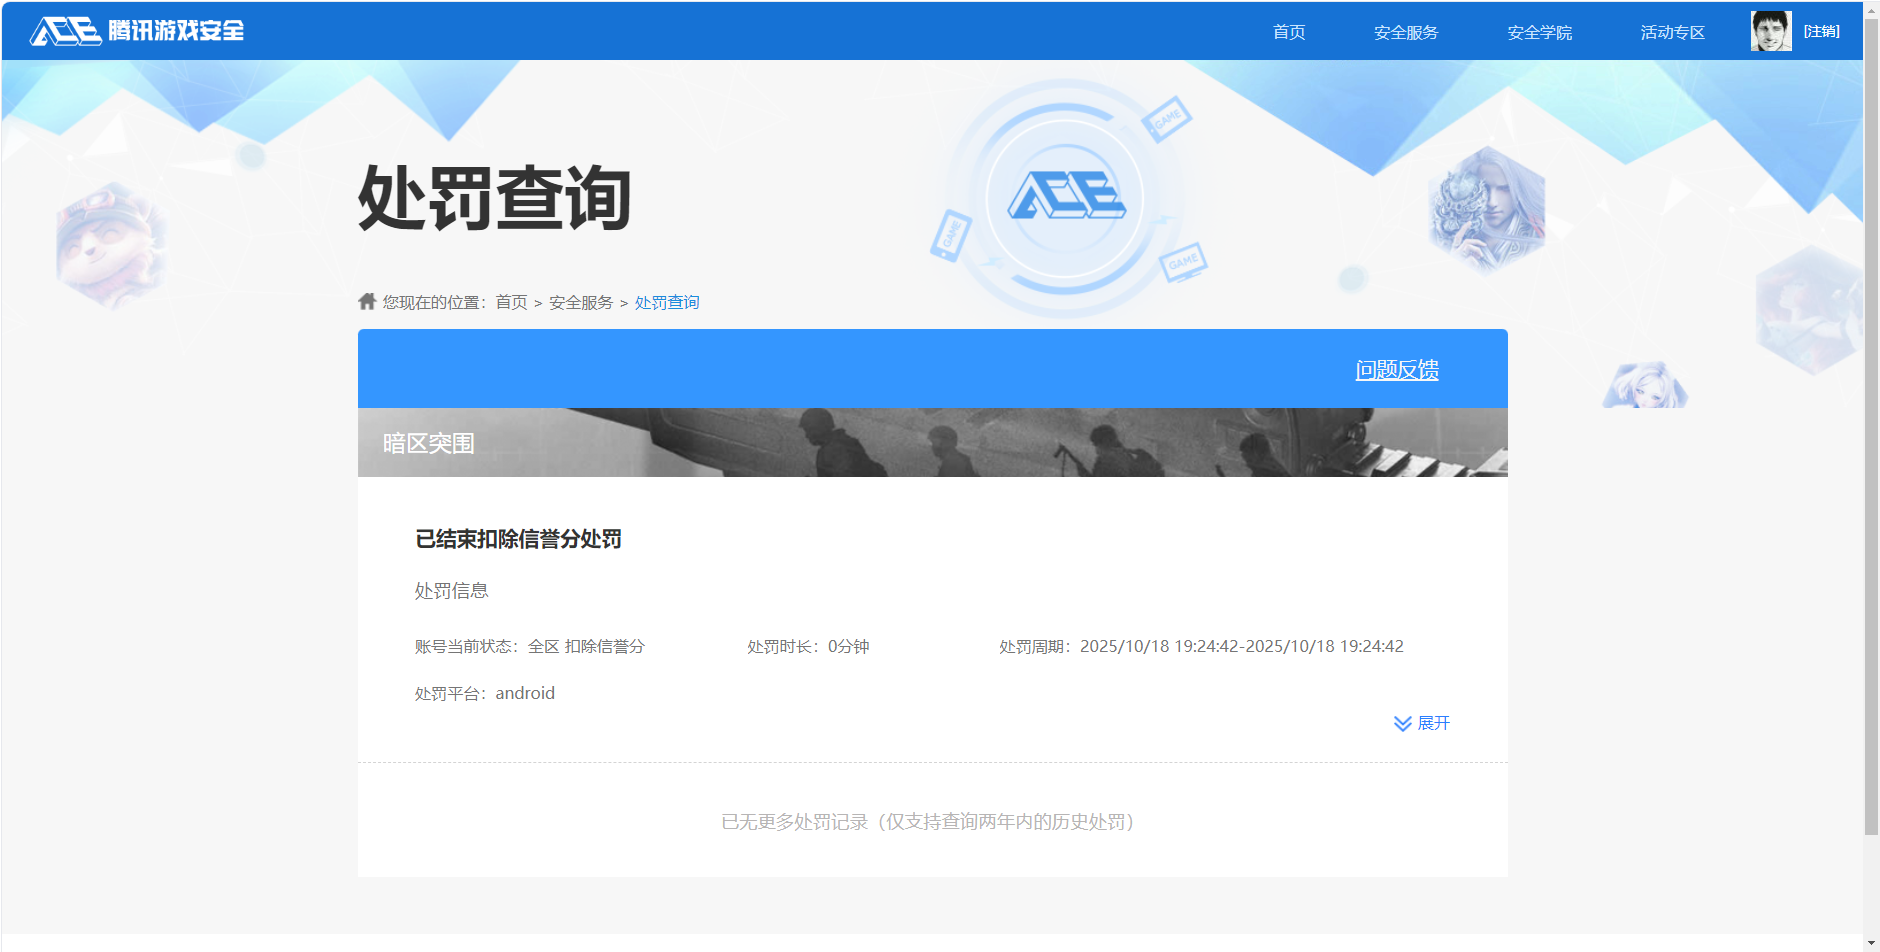Click the 处罚查询 breadcrumb text
Viewport: 1880px width, 952px height.
pyautogui.click(x=666, y=301)
